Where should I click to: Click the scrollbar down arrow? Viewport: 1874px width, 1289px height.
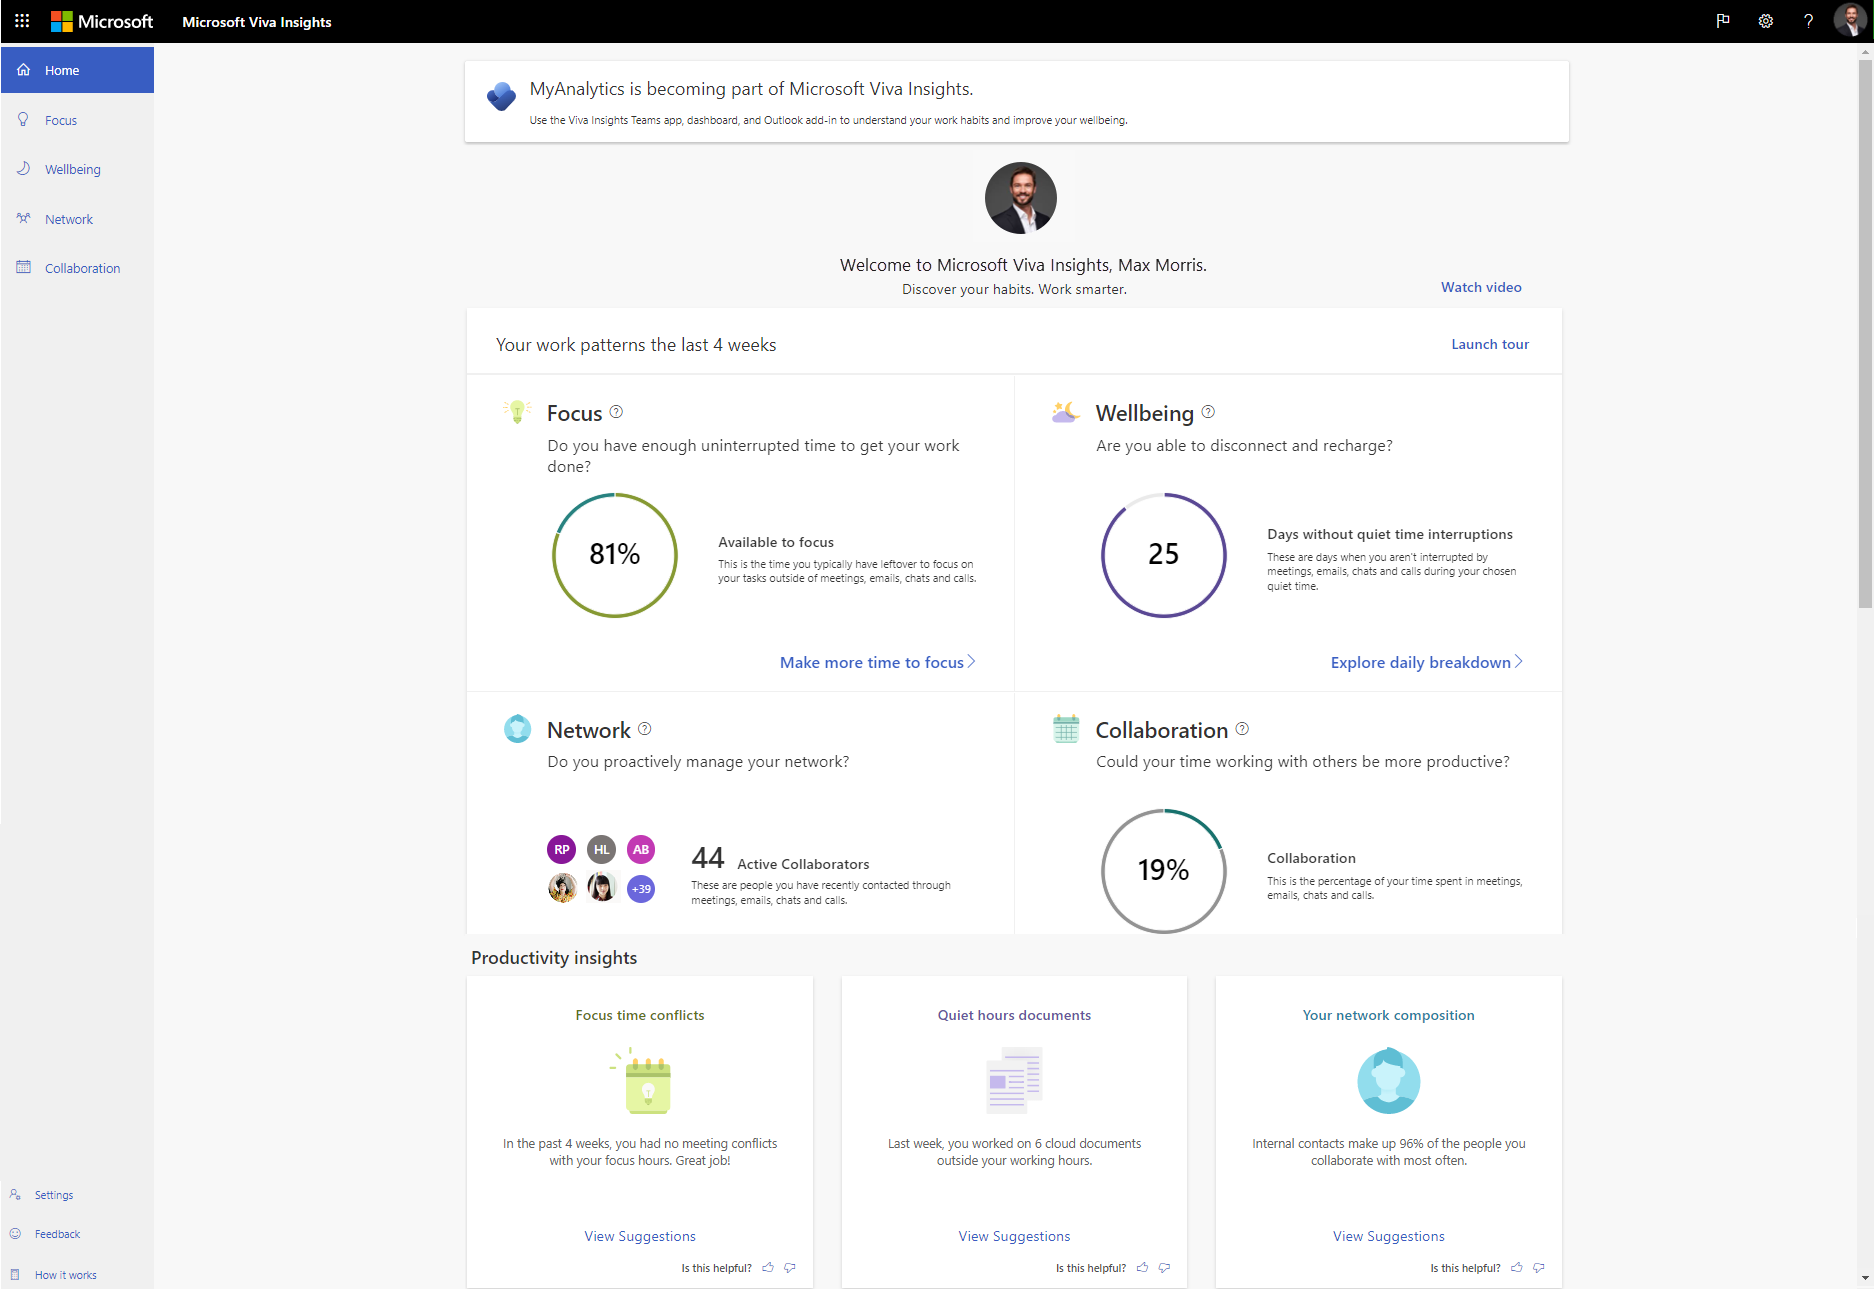pyautogui.click(x=1865, y=1278)
